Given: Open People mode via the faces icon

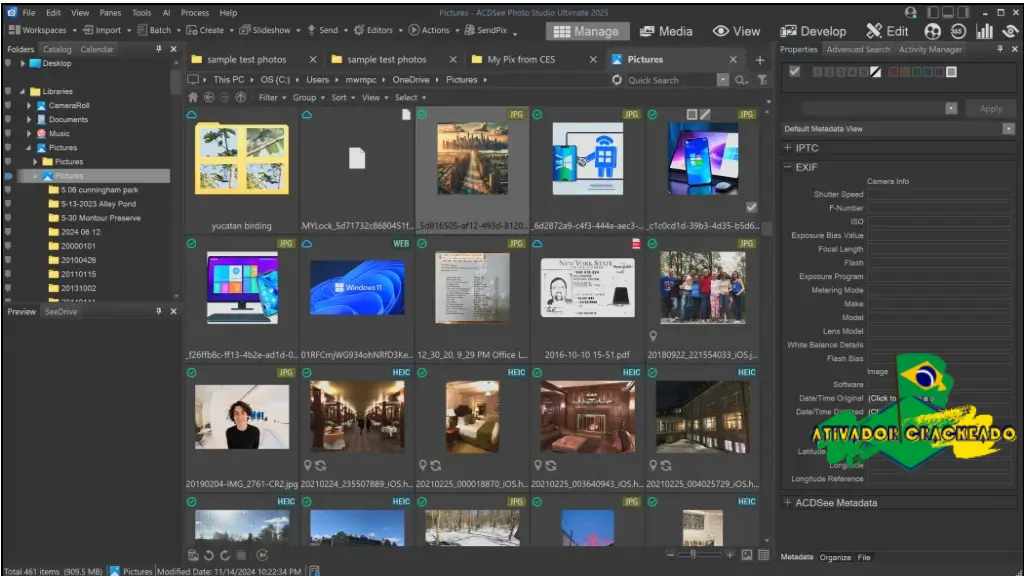Looking at the screenshot, I should tap(933, 31).
